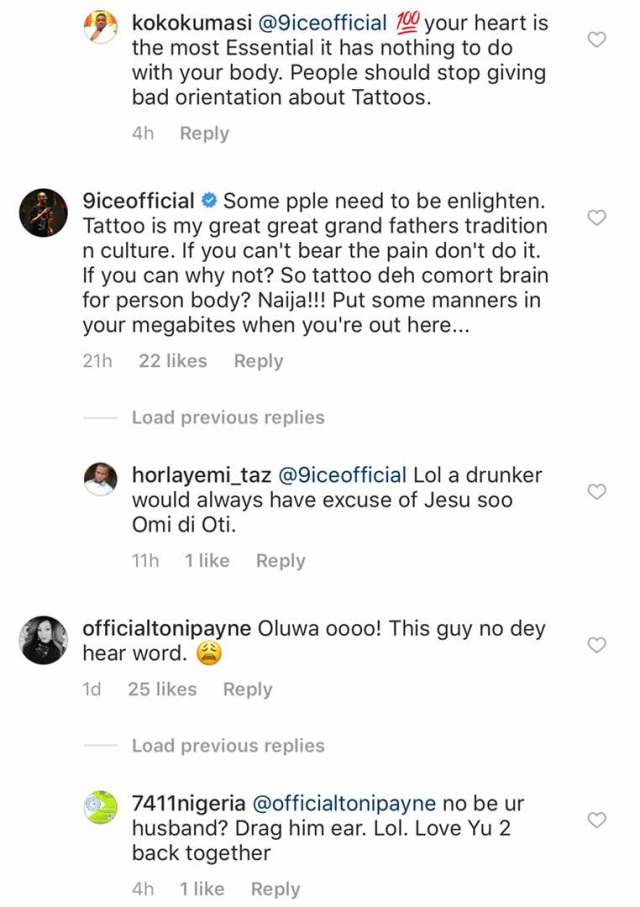Reply to 7411nigeria's comment
The image size is (640, 907).
coord(275,889)
